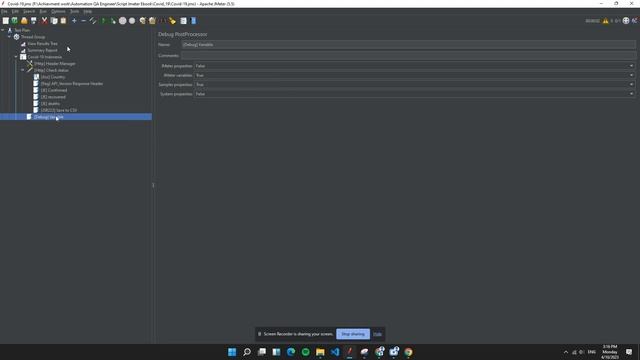Start test with no pauses icon

click(x=113, y=21)
